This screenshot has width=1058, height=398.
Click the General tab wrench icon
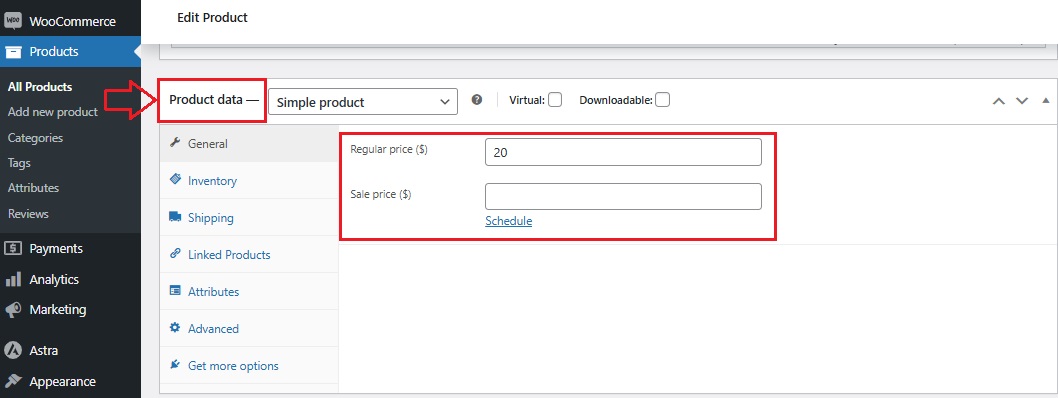175,143
